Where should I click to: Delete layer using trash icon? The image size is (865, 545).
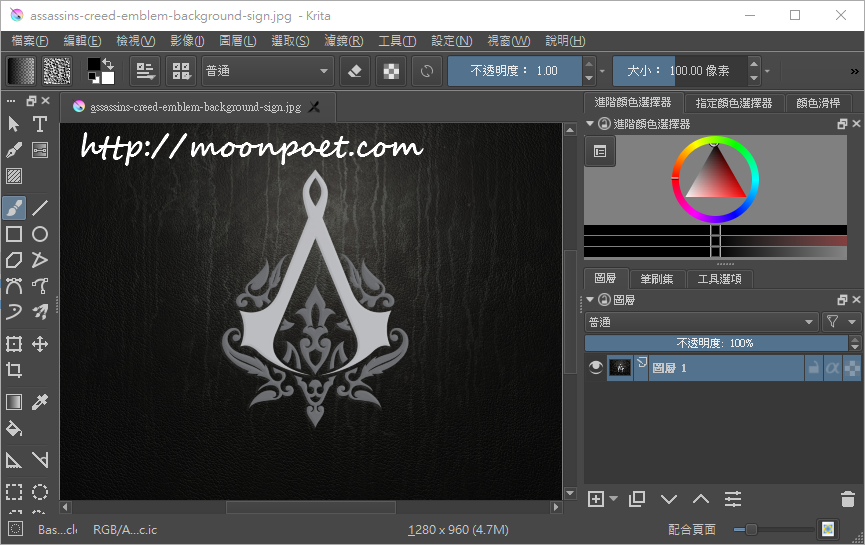pos(847,499)
